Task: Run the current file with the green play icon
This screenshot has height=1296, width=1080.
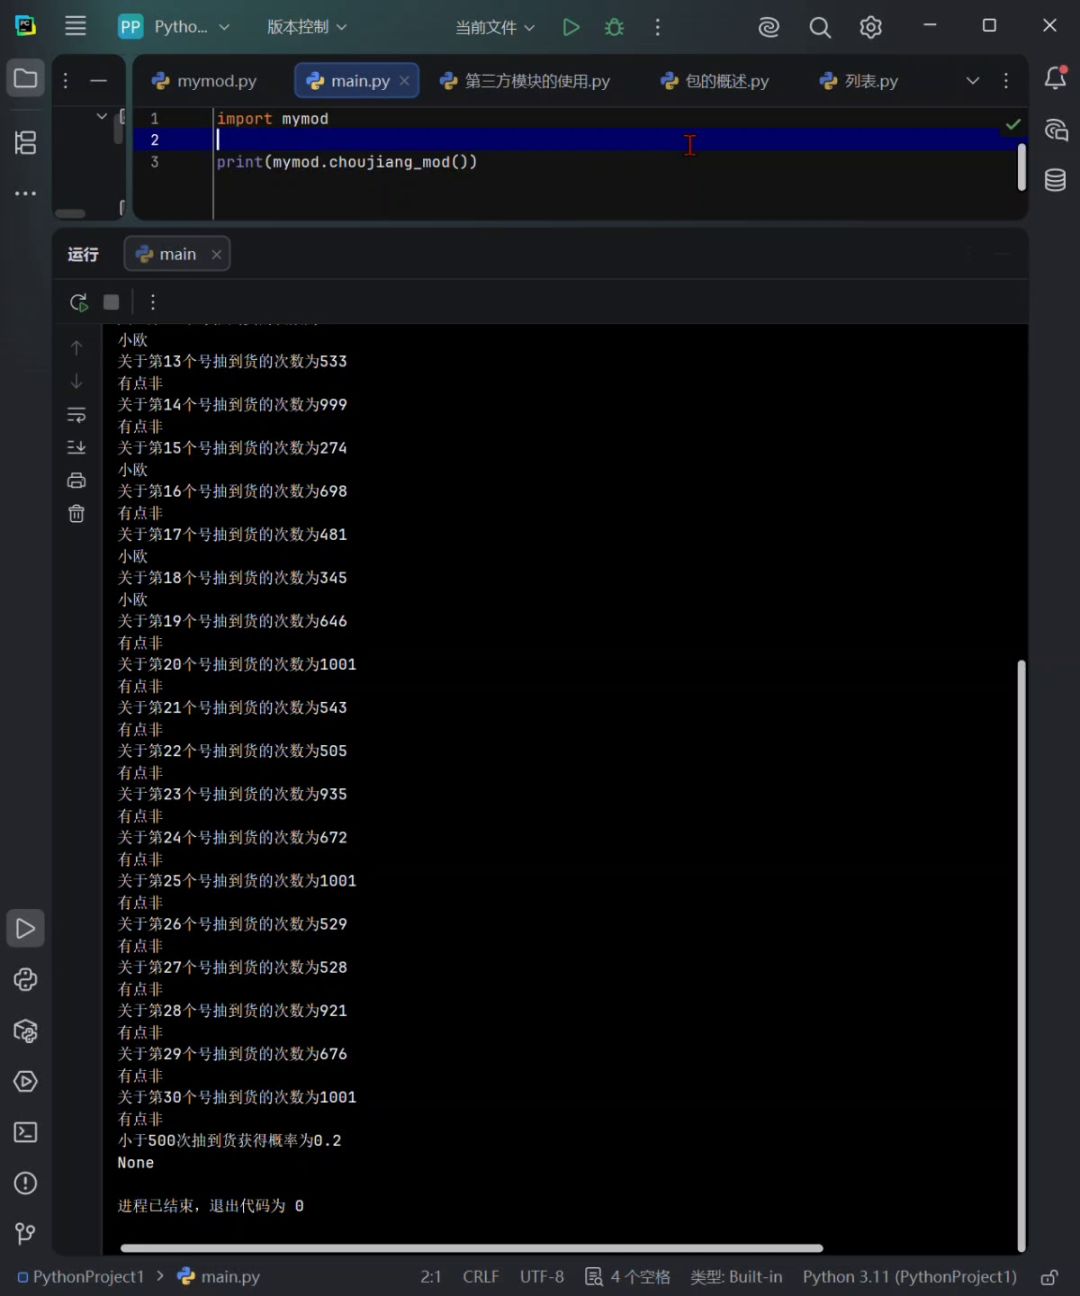Action: tap(571, 27)
